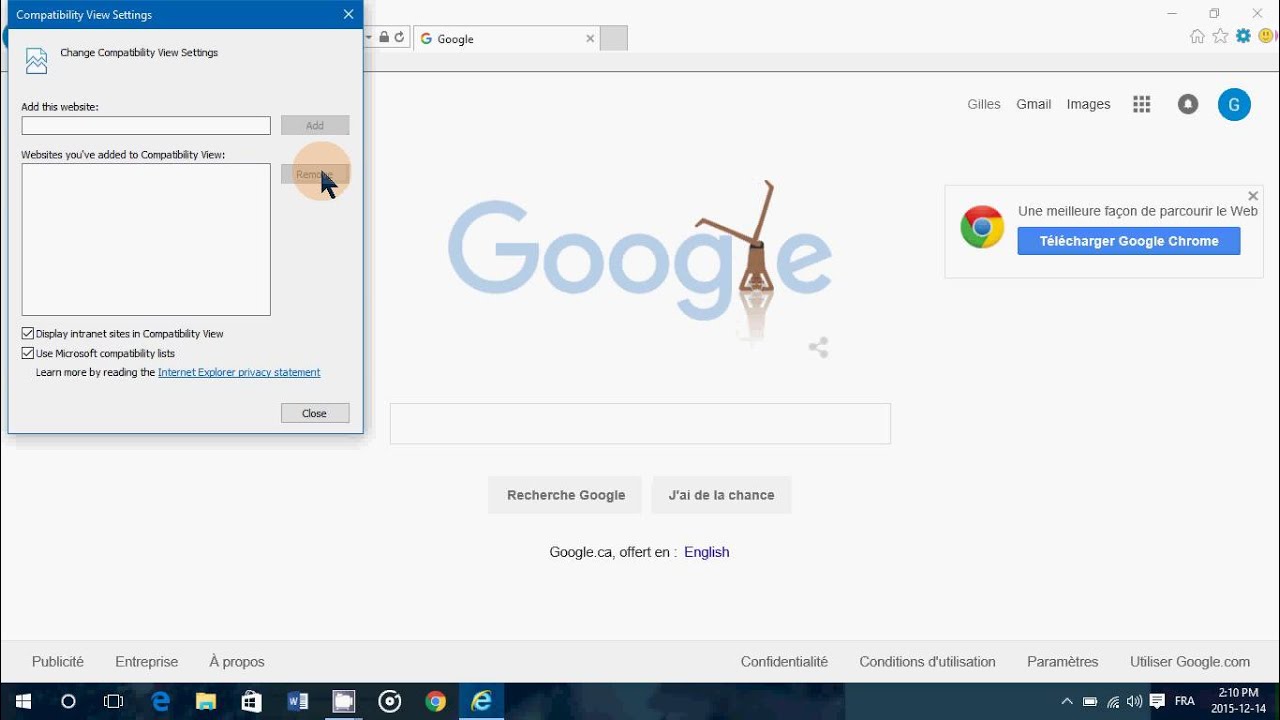This screenshot has height=720, width=1280.
Task: Click the address bar refresh icon
Action: (x=399, y=38)
